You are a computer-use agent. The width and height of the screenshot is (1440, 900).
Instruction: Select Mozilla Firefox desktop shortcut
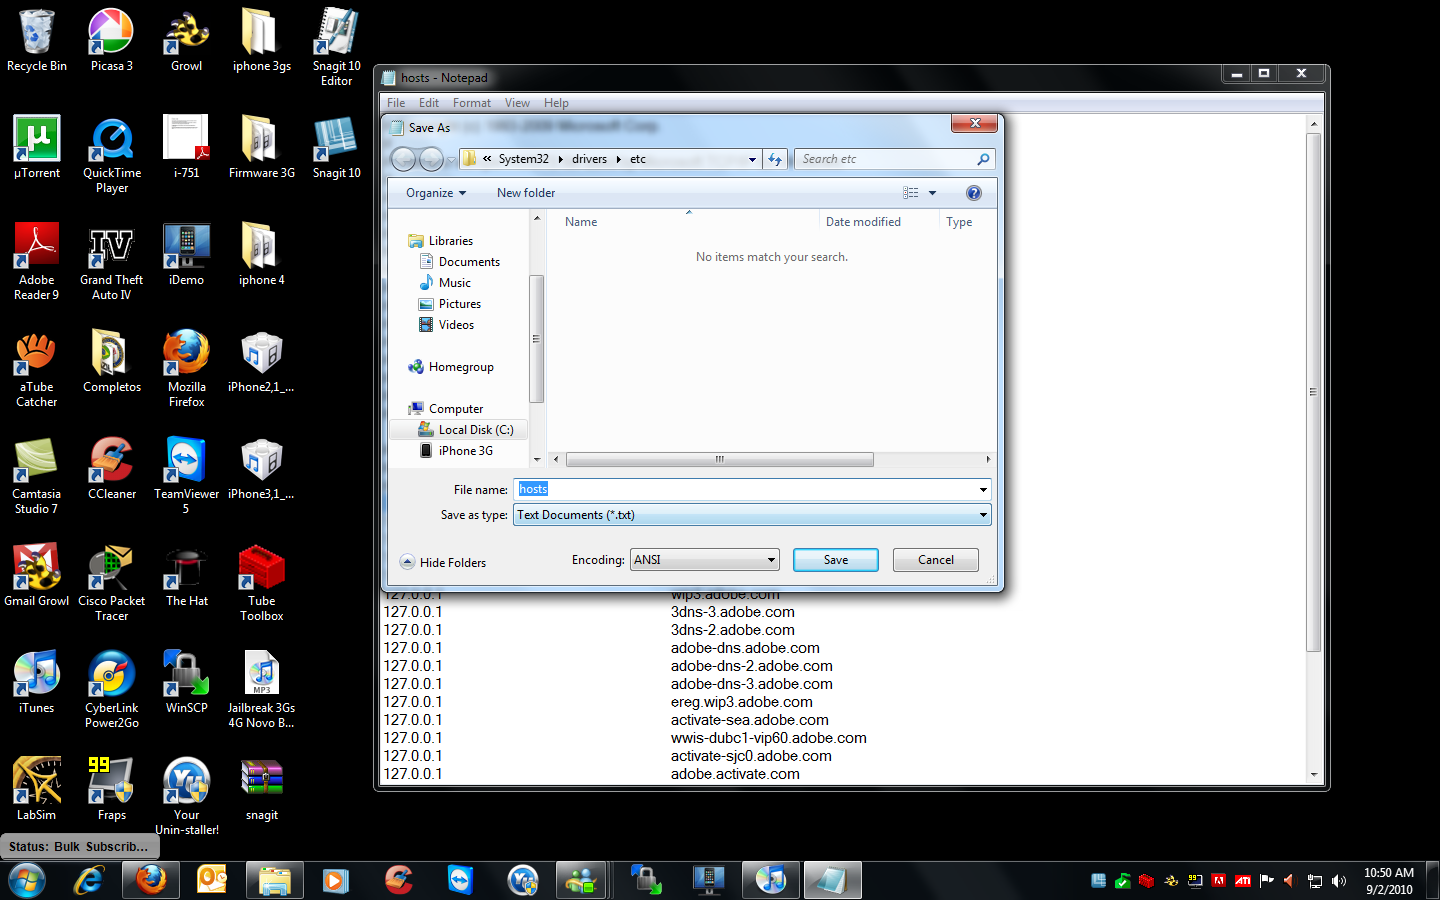pyautogui.click(x=186, y=368)
